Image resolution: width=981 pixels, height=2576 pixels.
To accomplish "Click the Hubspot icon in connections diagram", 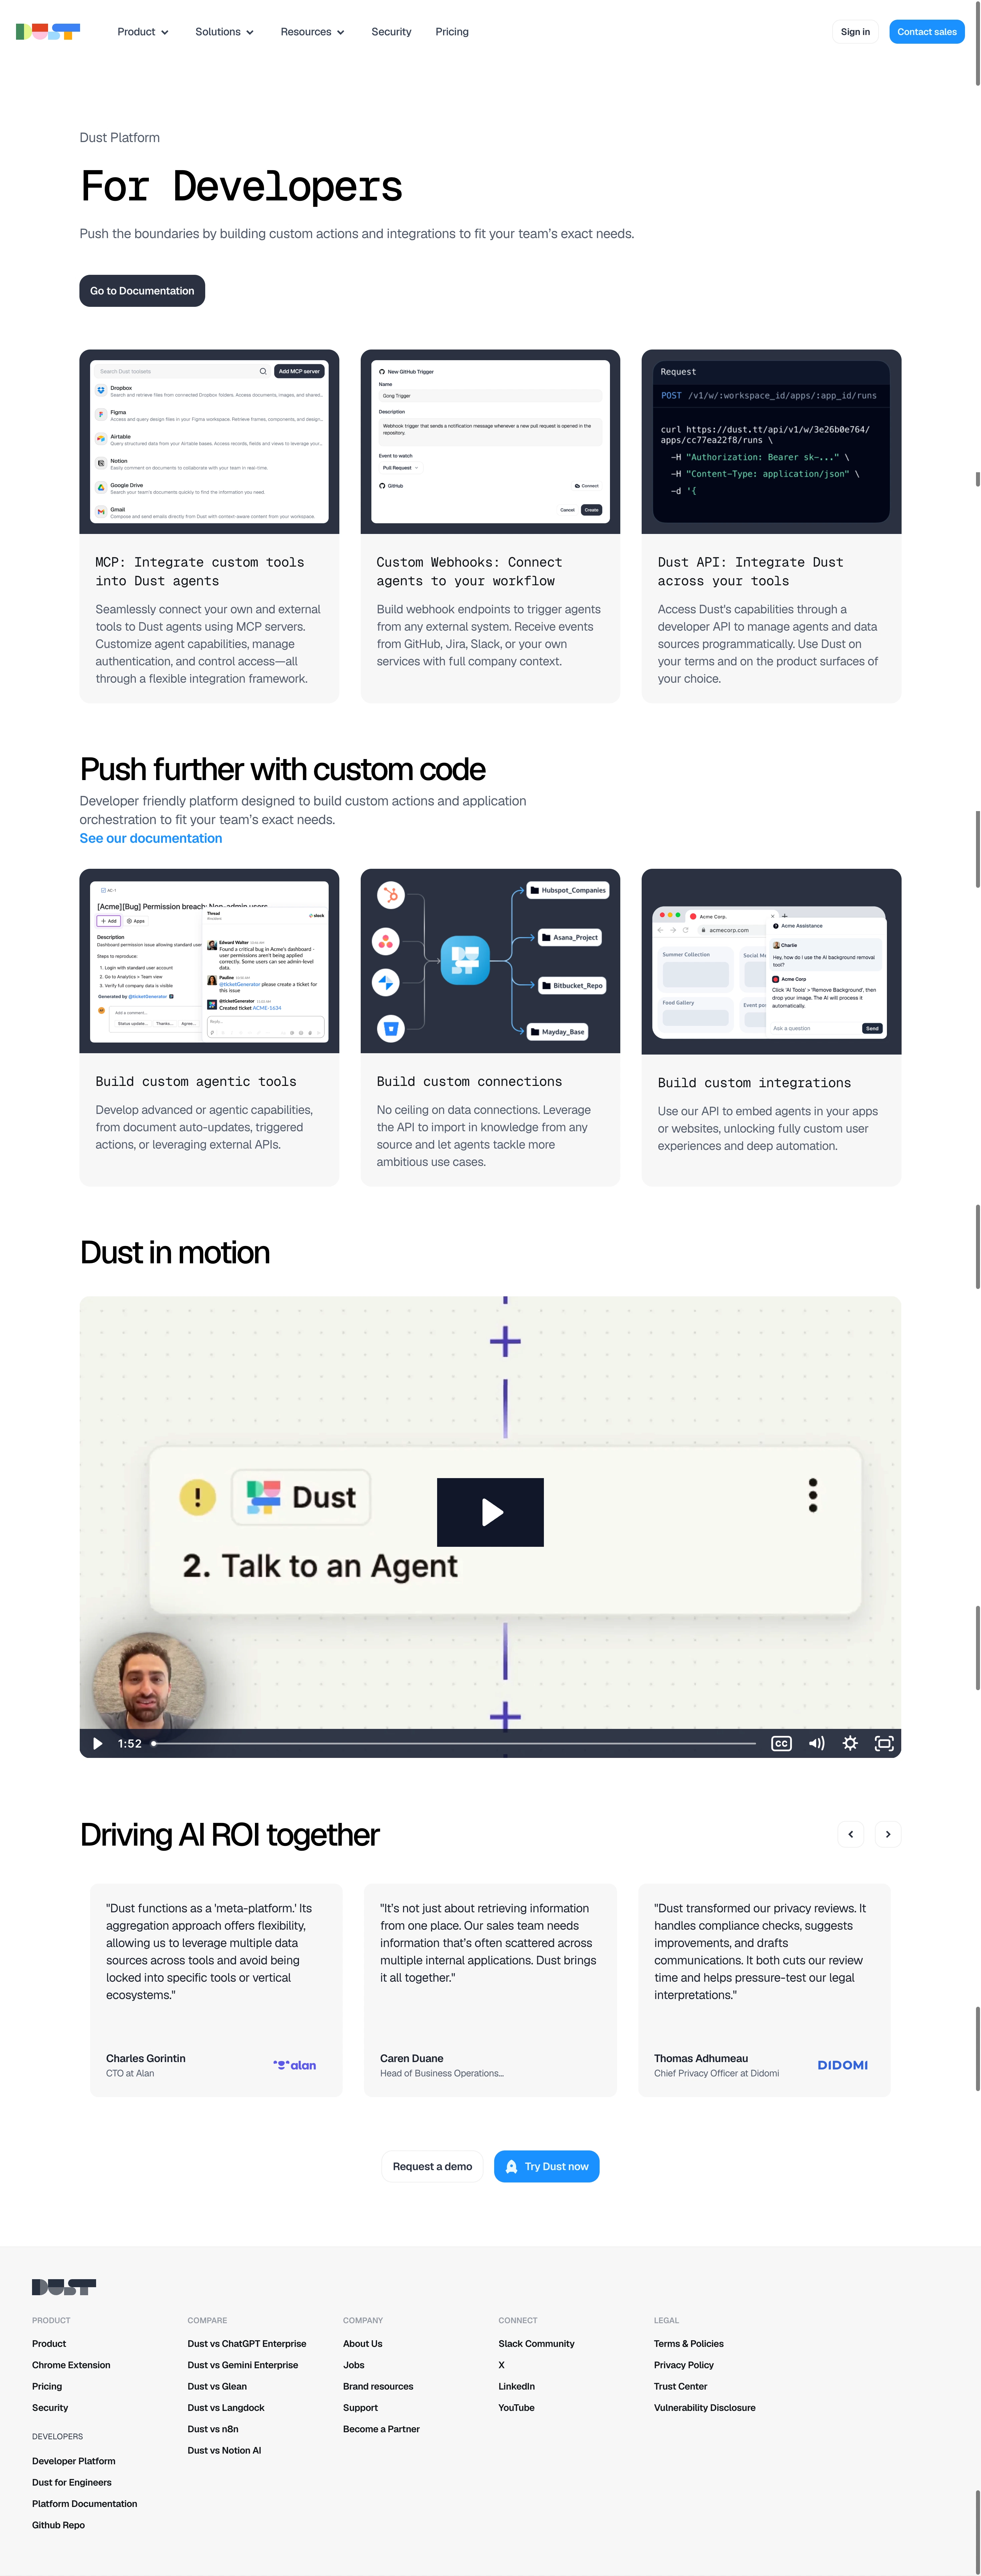I will point(391,895).
